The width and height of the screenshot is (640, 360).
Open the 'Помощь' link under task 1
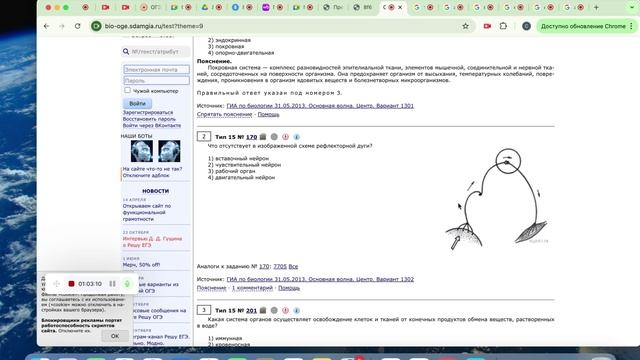tap(268, 114)
